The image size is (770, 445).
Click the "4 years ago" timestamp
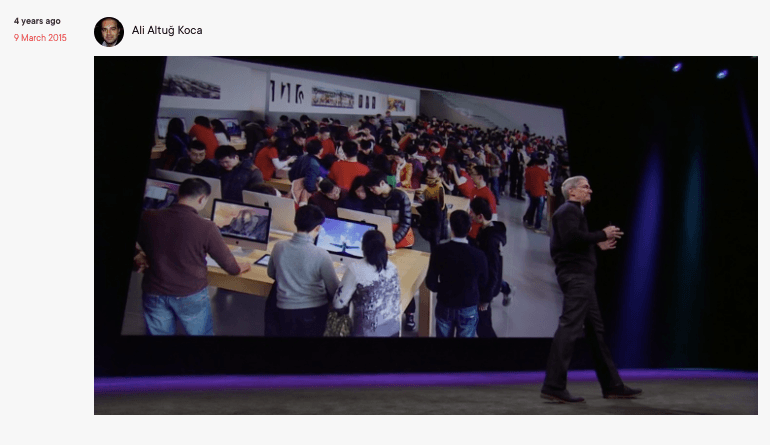37,21
